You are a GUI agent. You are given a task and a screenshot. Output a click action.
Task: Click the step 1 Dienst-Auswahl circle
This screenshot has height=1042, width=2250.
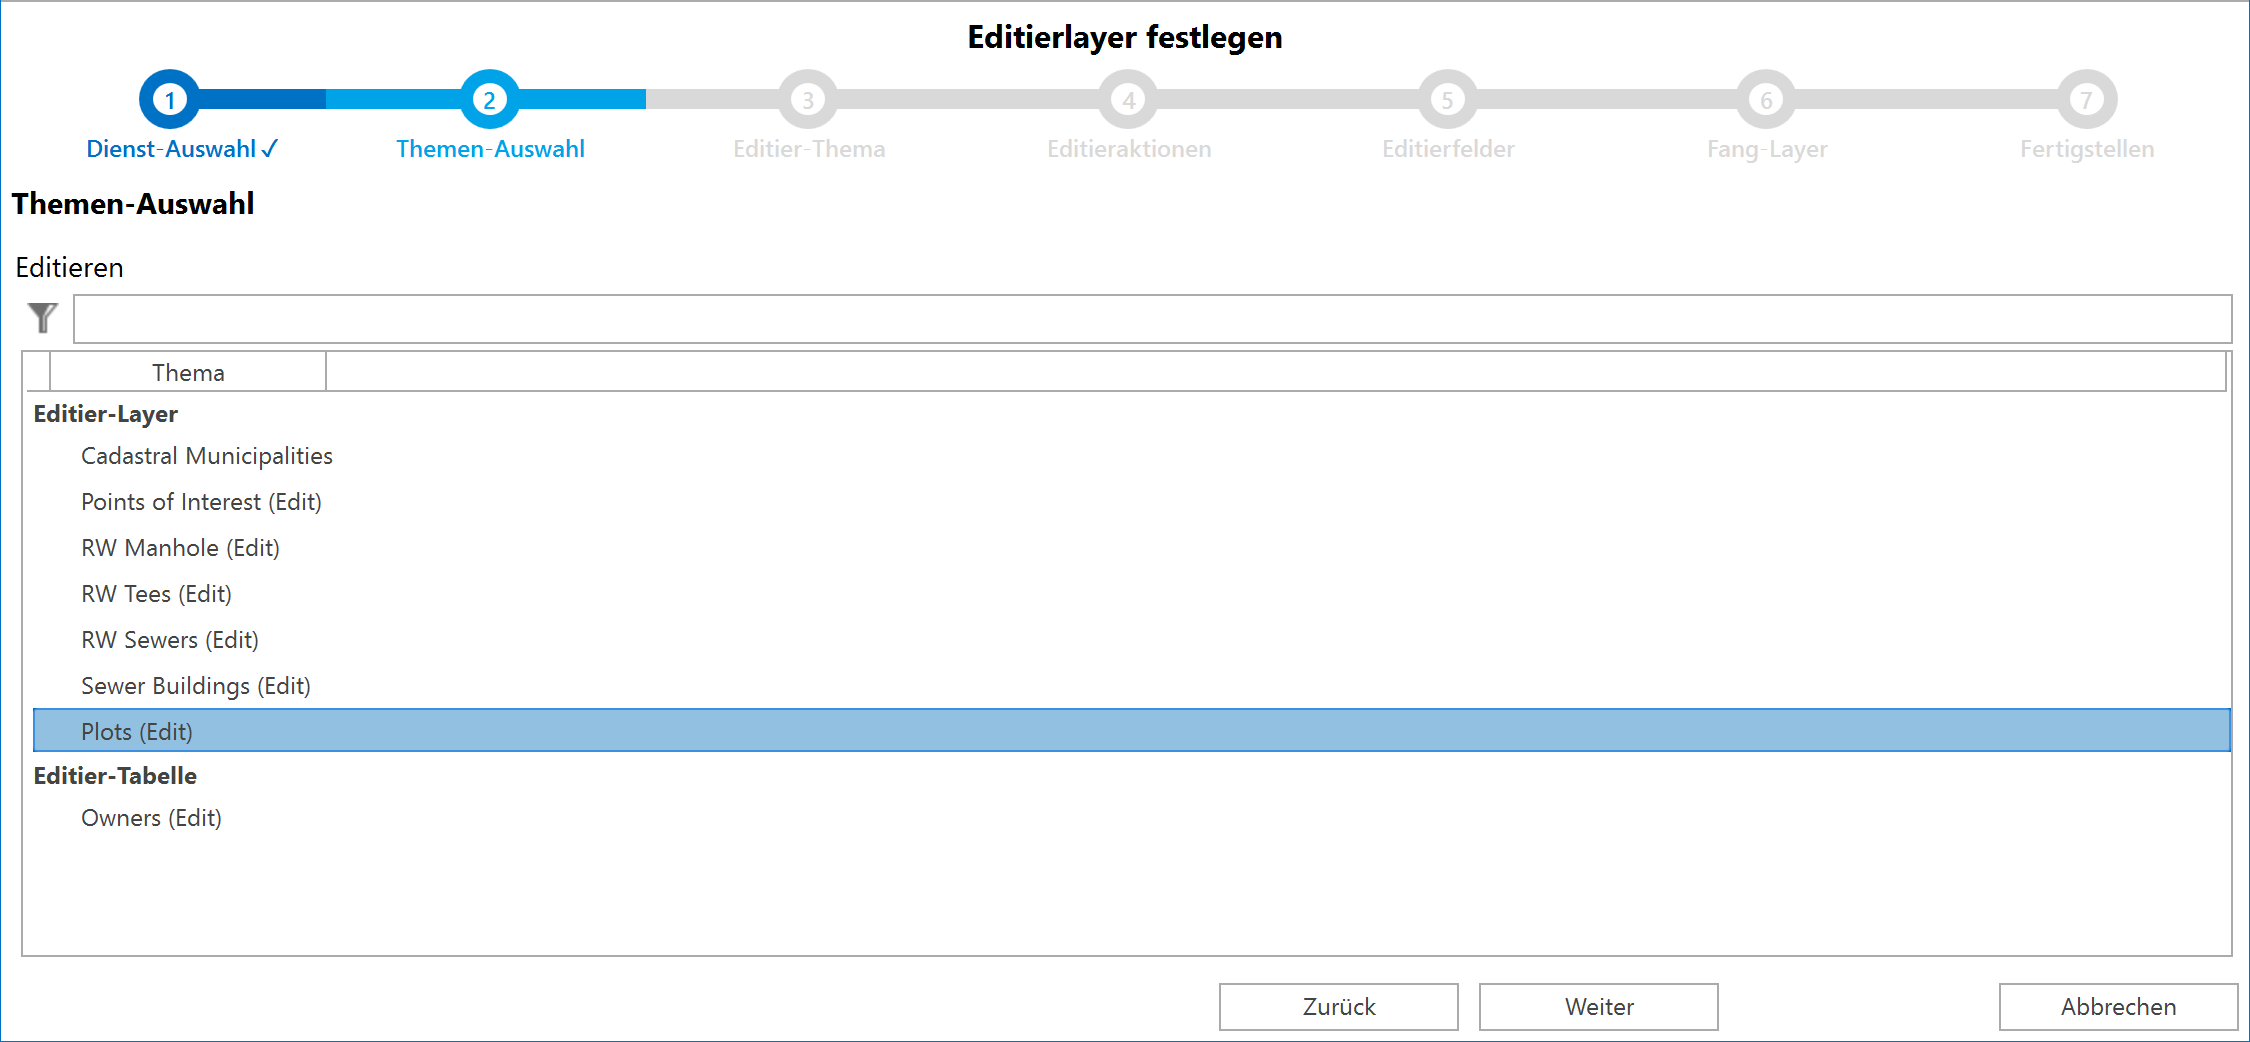170,99
